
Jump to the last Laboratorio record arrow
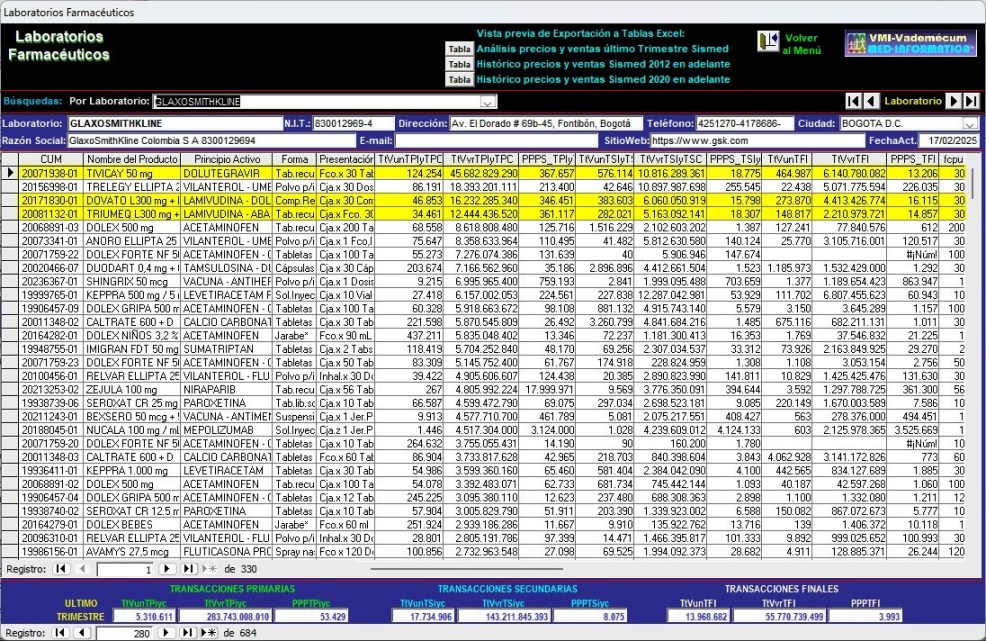tap(971, 101)
